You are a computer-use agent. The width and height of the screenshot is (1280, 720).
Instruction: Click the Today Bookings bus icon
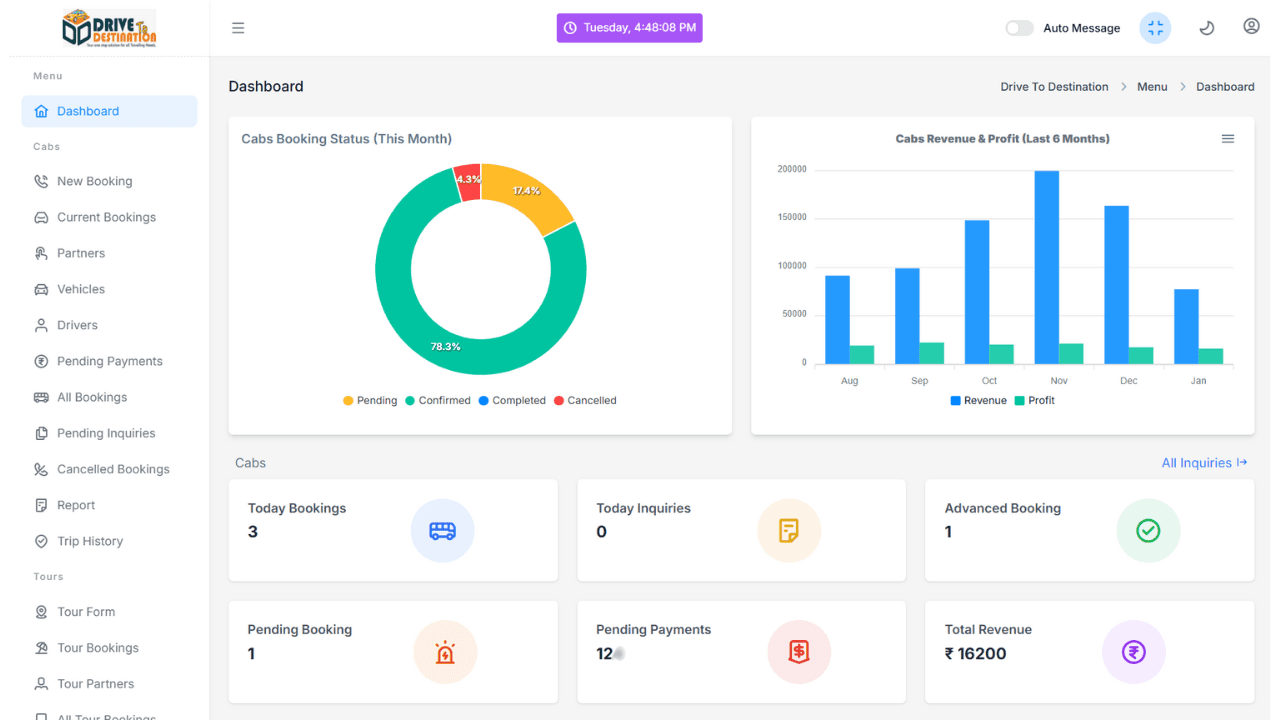coord(442,531)
